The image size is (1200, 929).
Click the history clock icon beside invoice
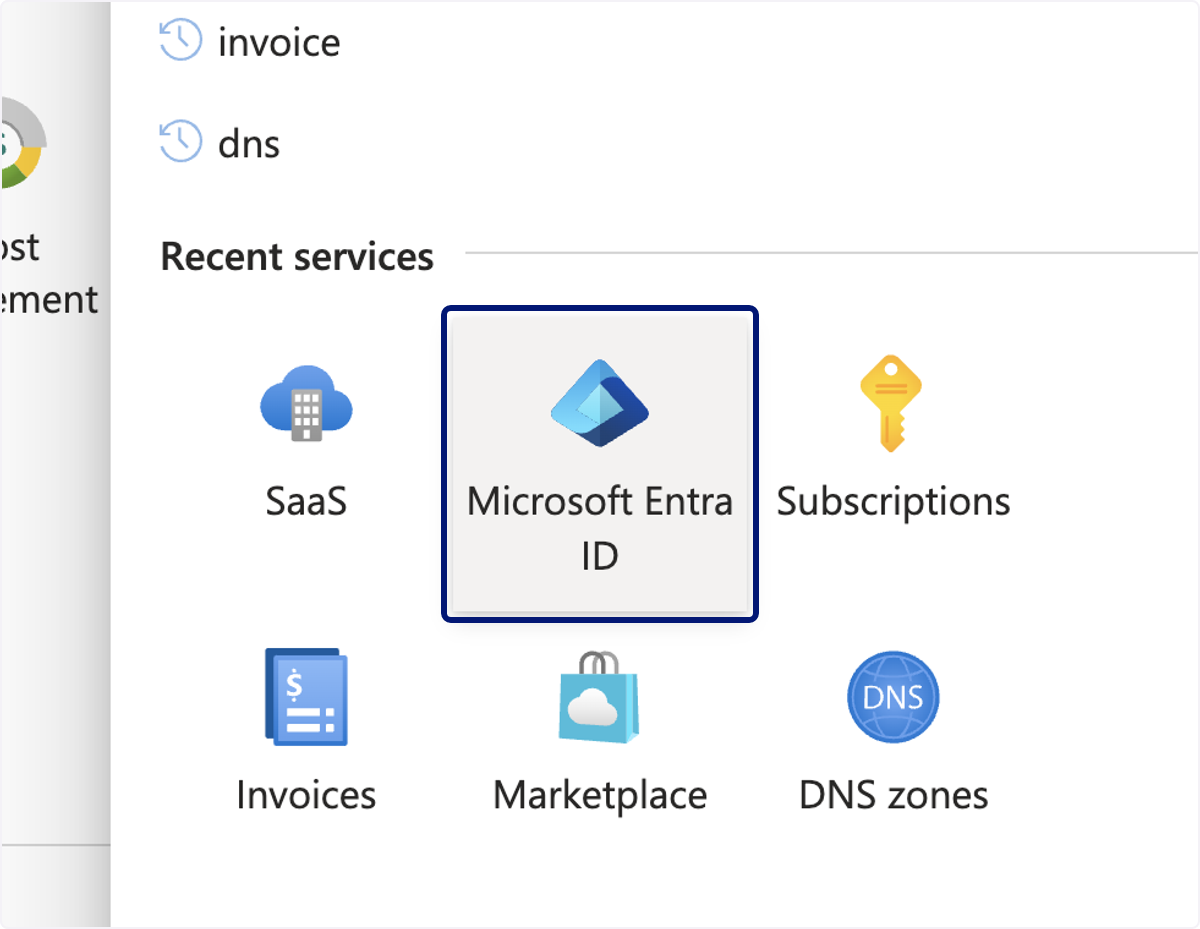181,41
